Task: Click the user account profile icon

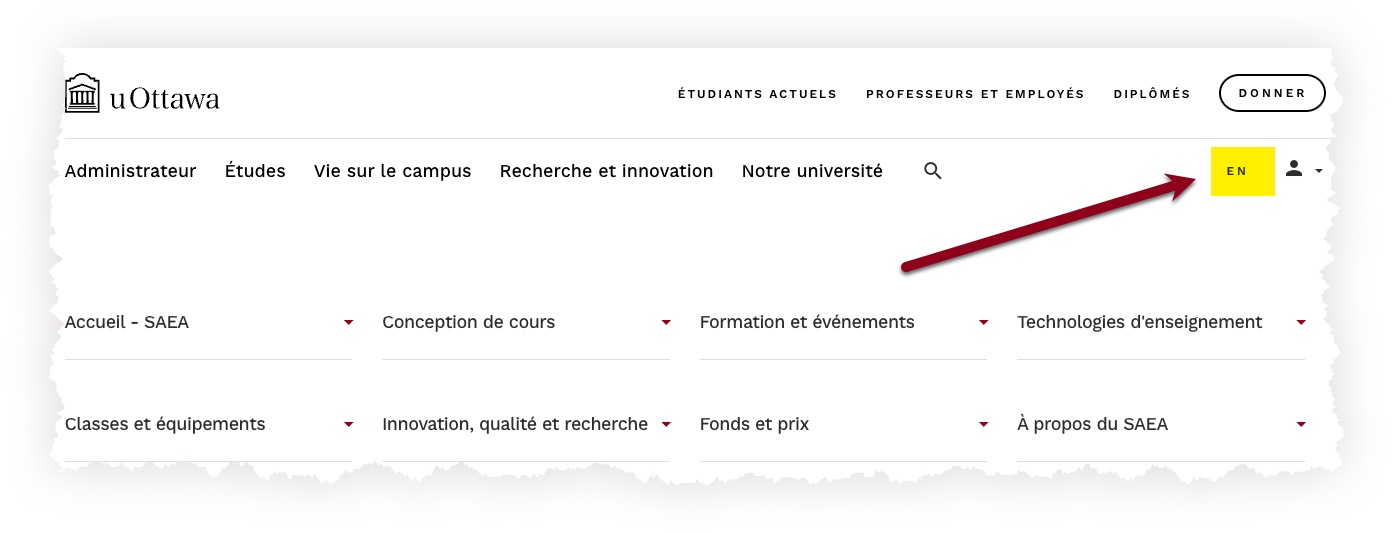Action: pos(1294,169)
